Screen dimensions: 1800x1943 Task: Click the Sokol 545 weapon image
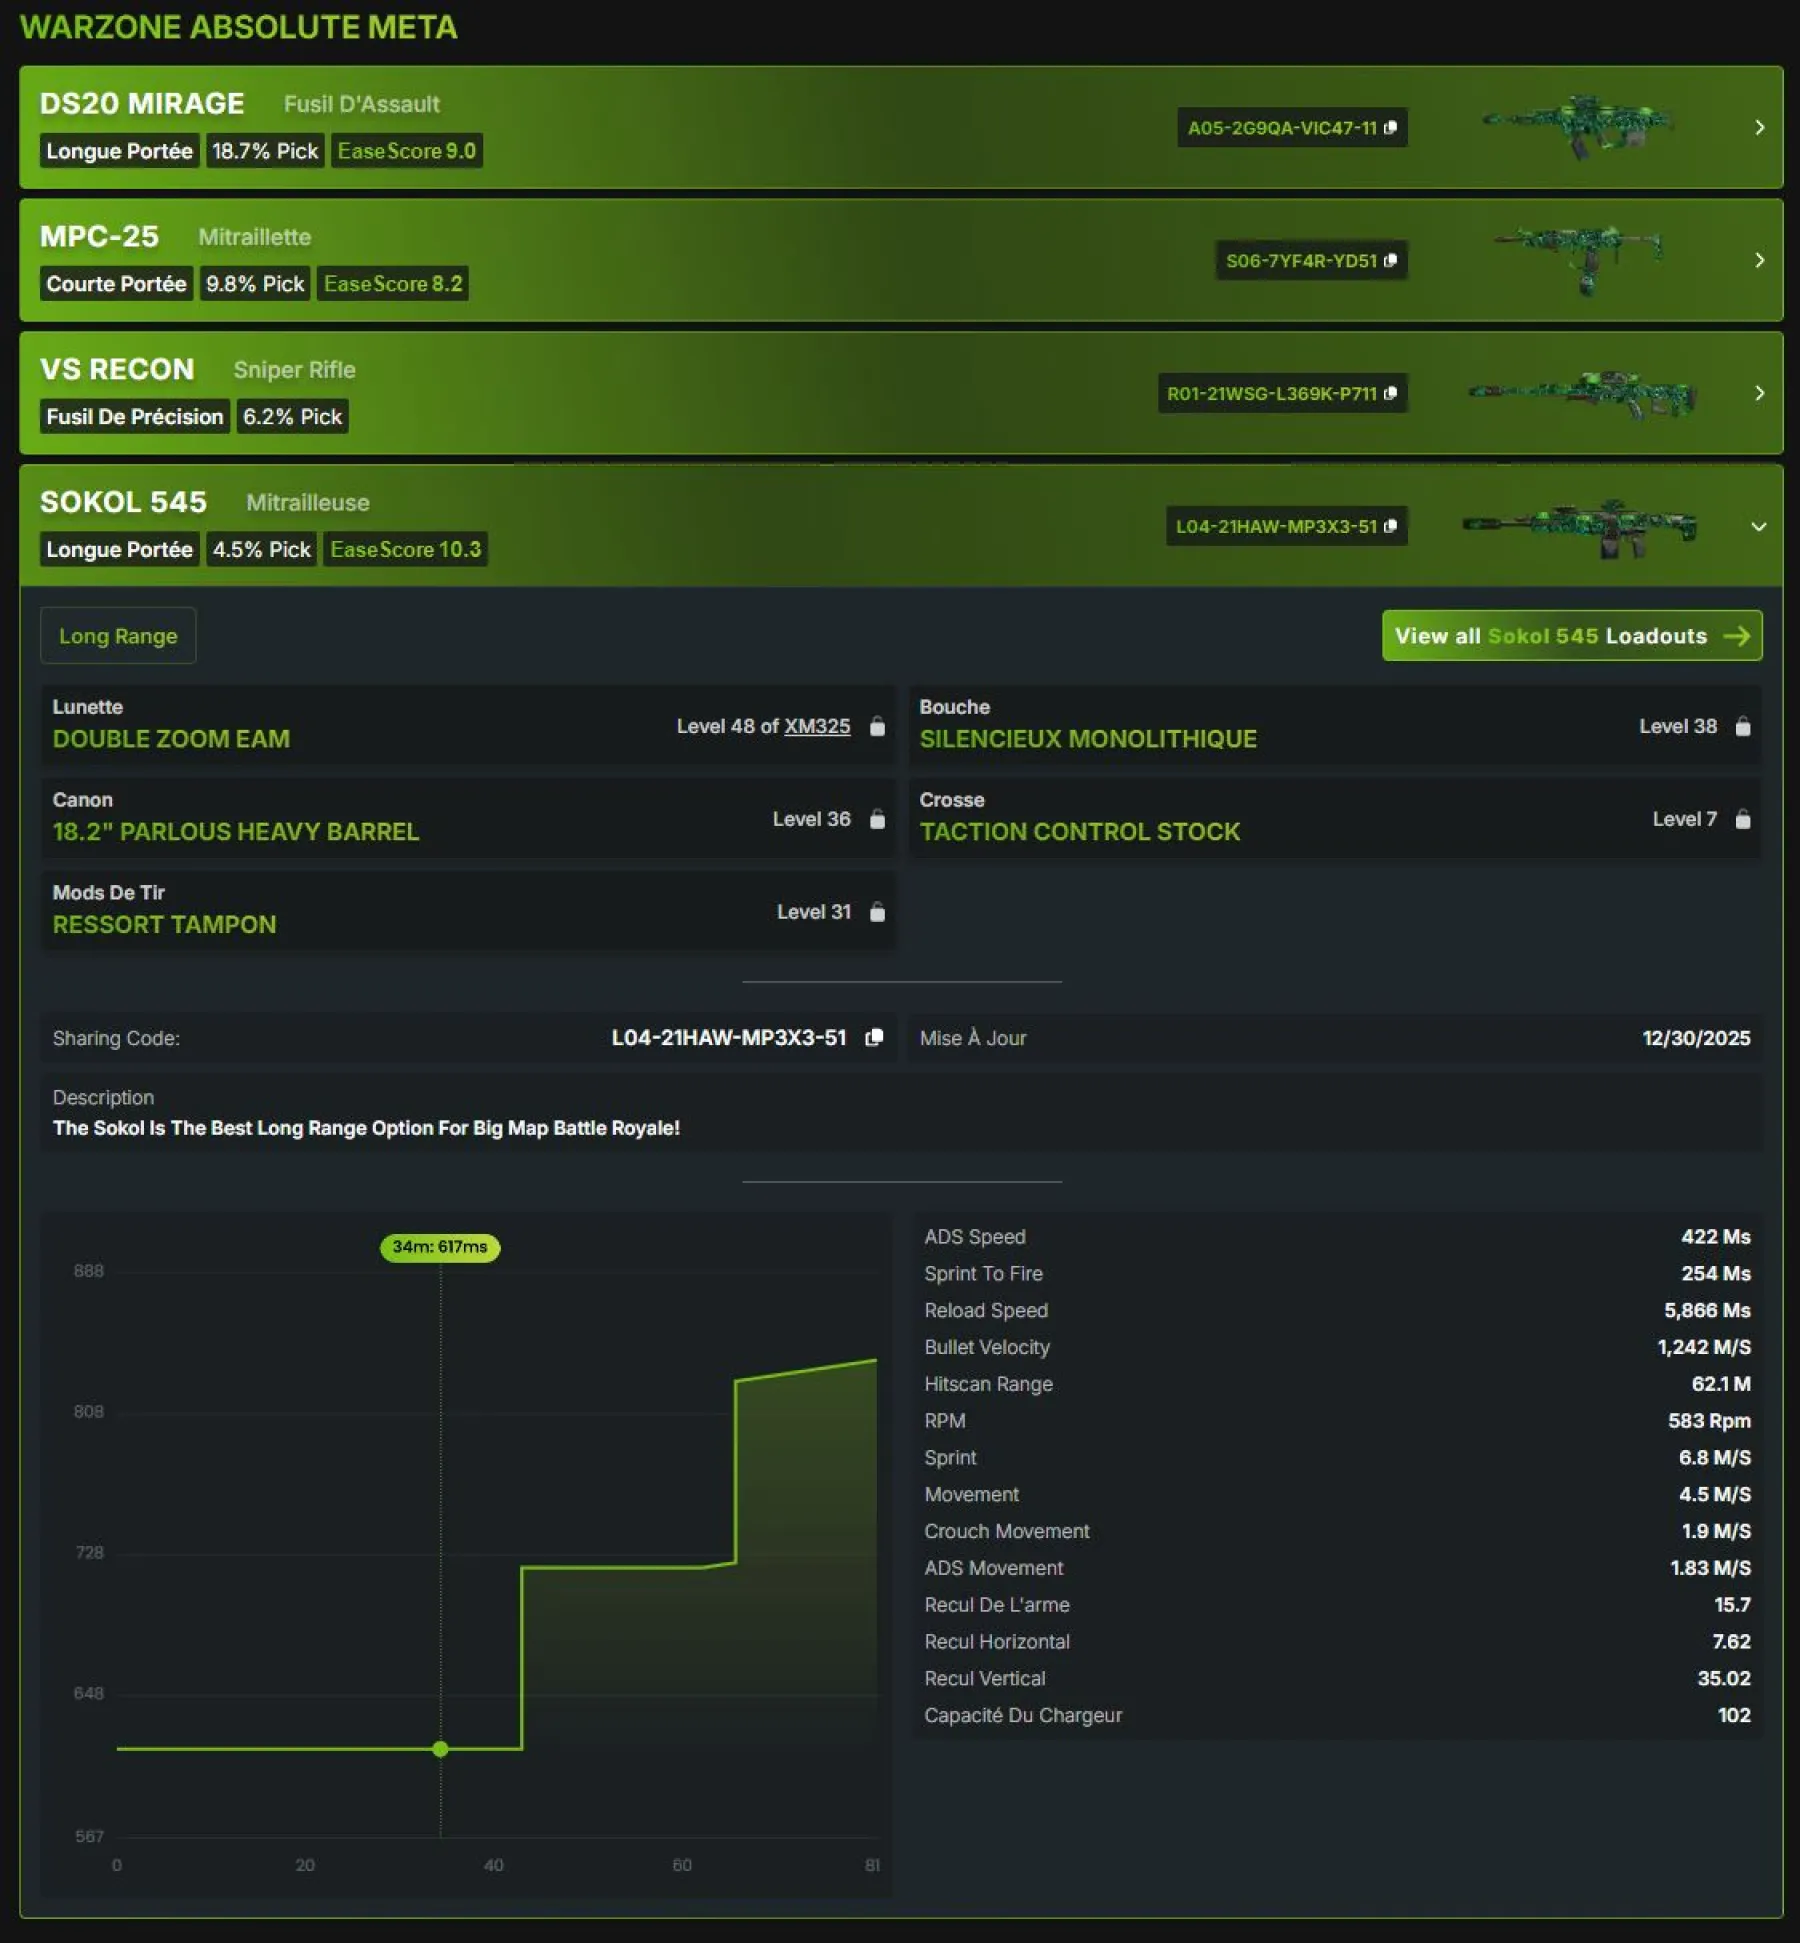coord(1580,527)
